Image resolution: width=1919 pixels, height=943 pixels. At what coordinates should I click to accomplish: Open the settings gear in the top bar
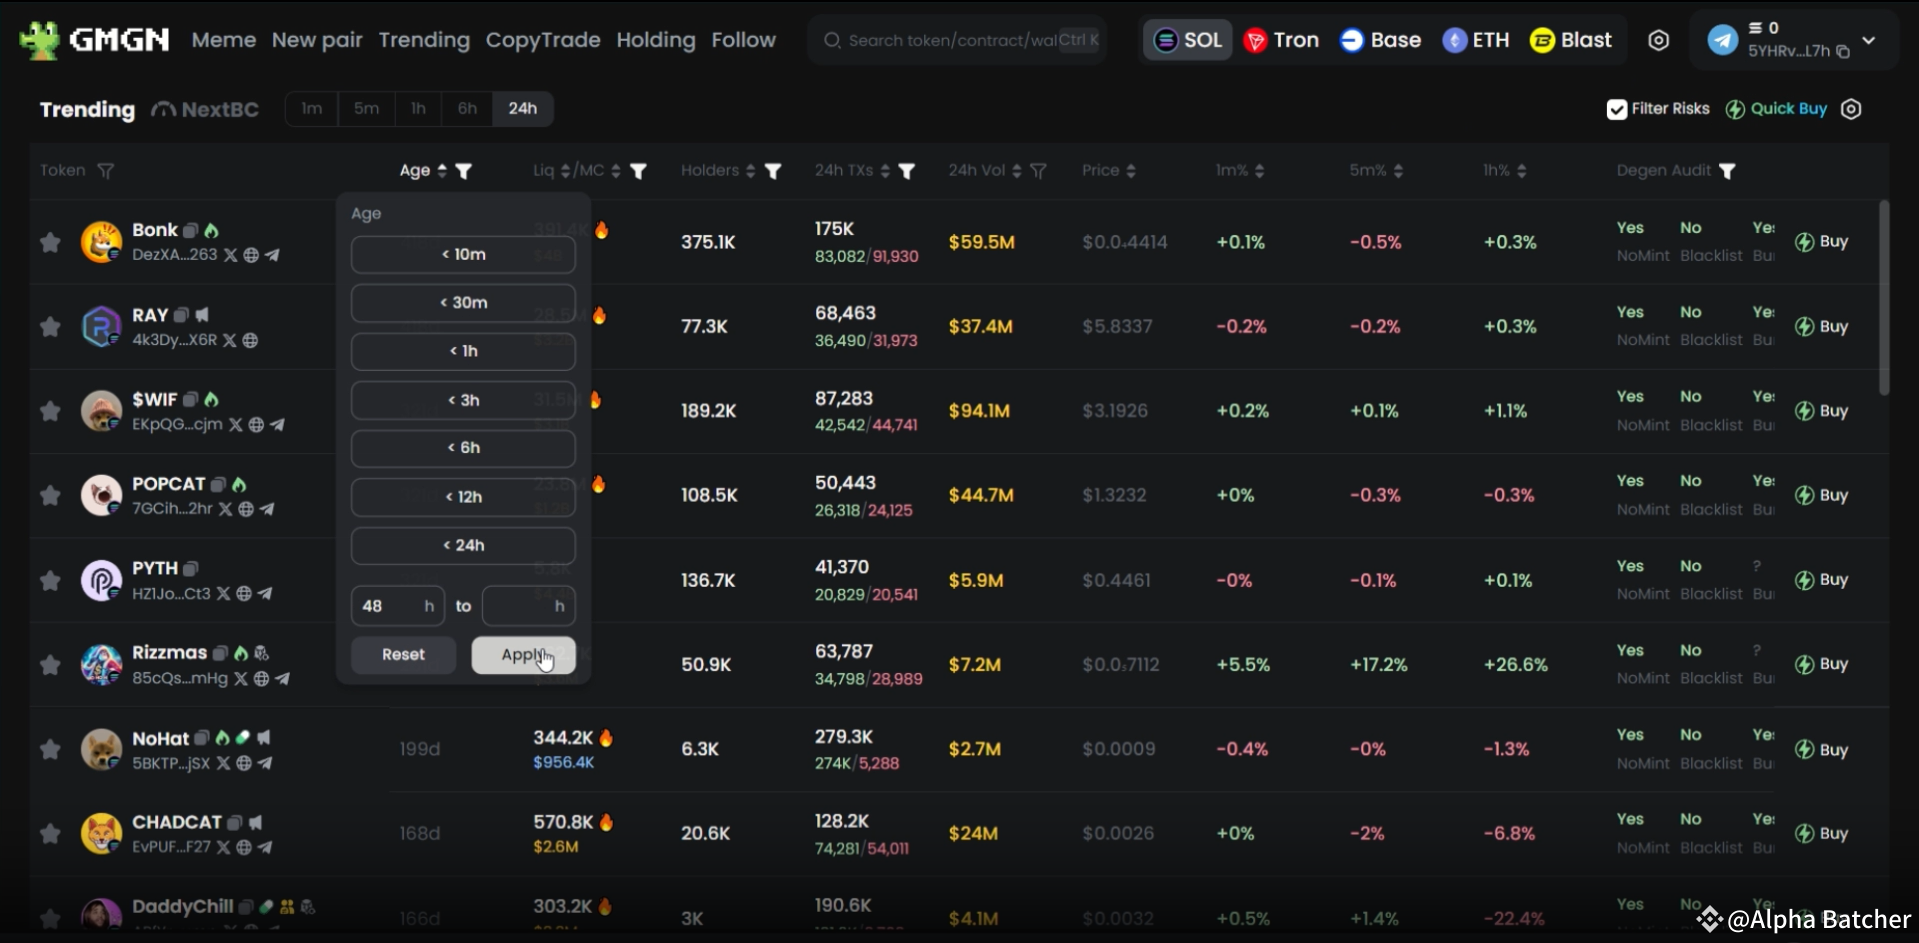coord(1658,40)
